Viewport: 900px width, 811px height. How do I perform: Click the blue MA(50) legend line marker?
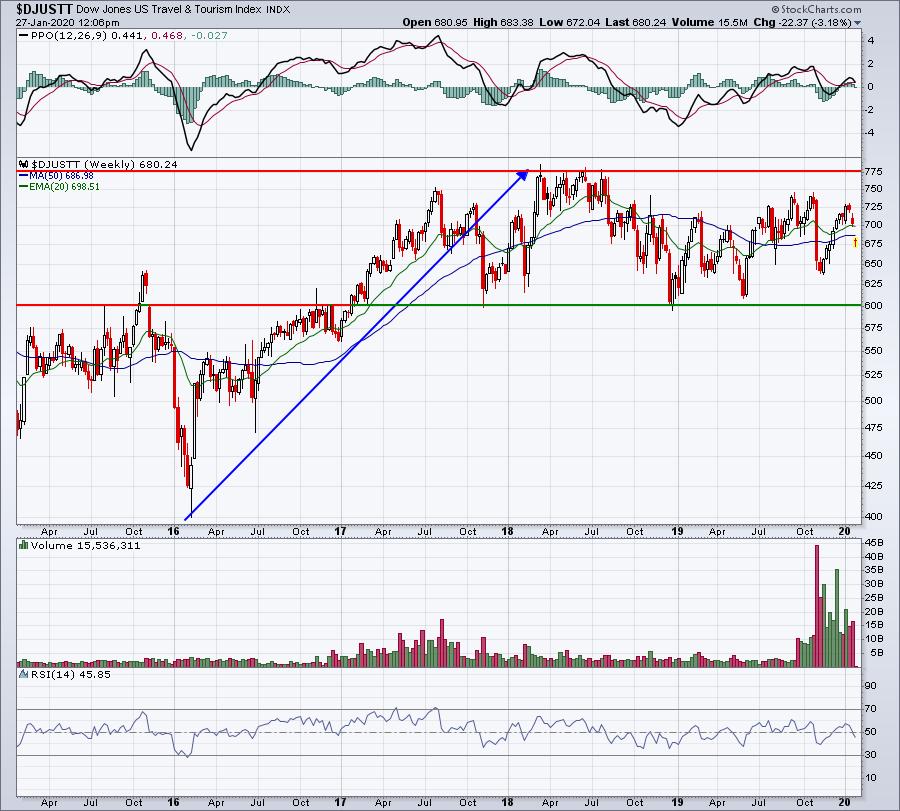(x=24, y=176)
